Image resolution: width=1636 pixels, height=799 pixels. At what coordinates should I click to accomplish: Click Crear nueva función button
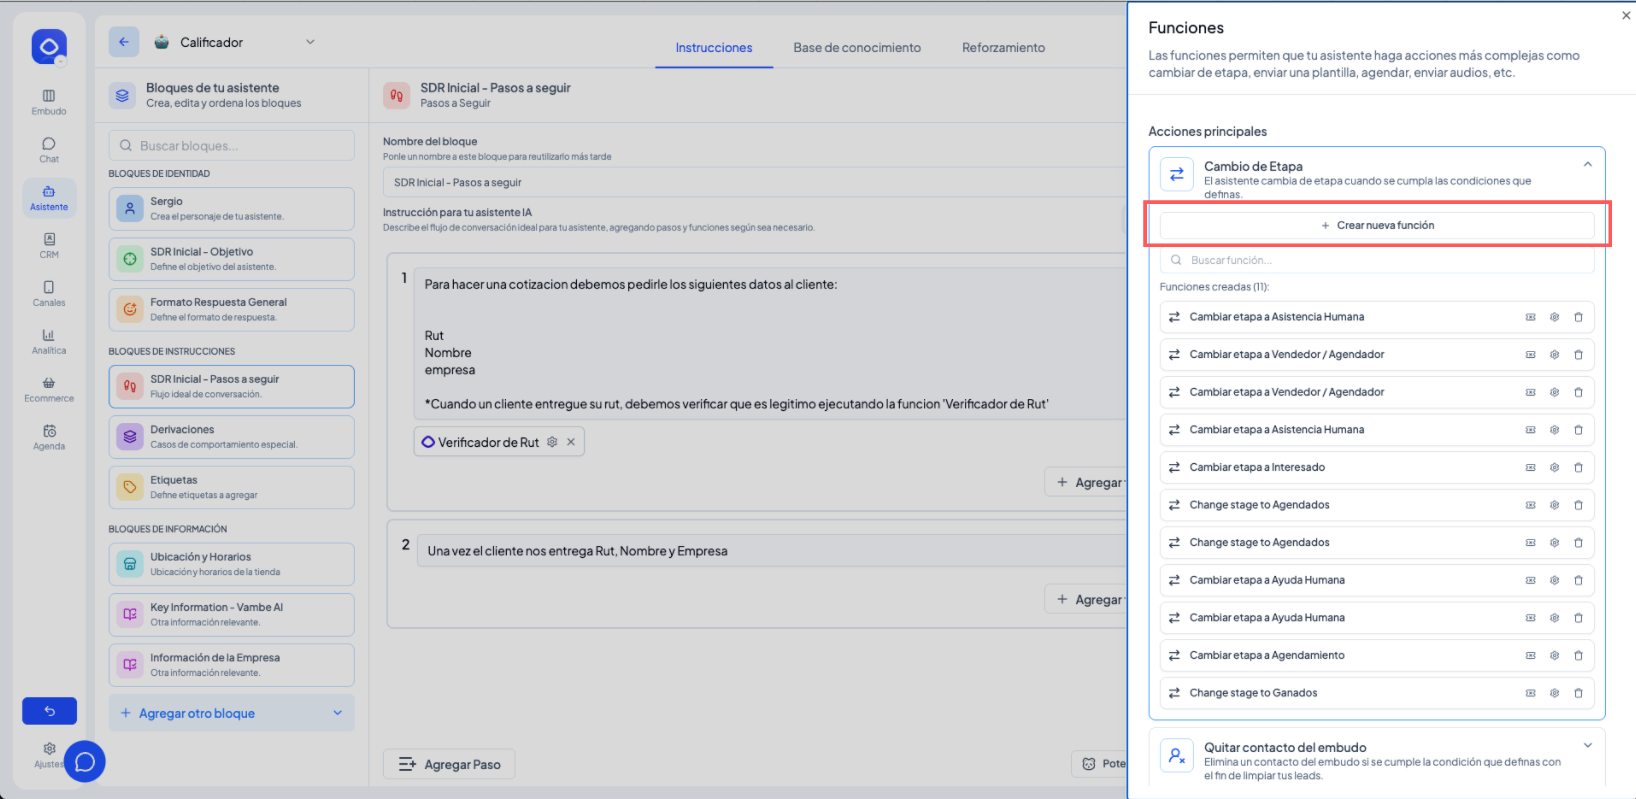(x=1377, y=225)
